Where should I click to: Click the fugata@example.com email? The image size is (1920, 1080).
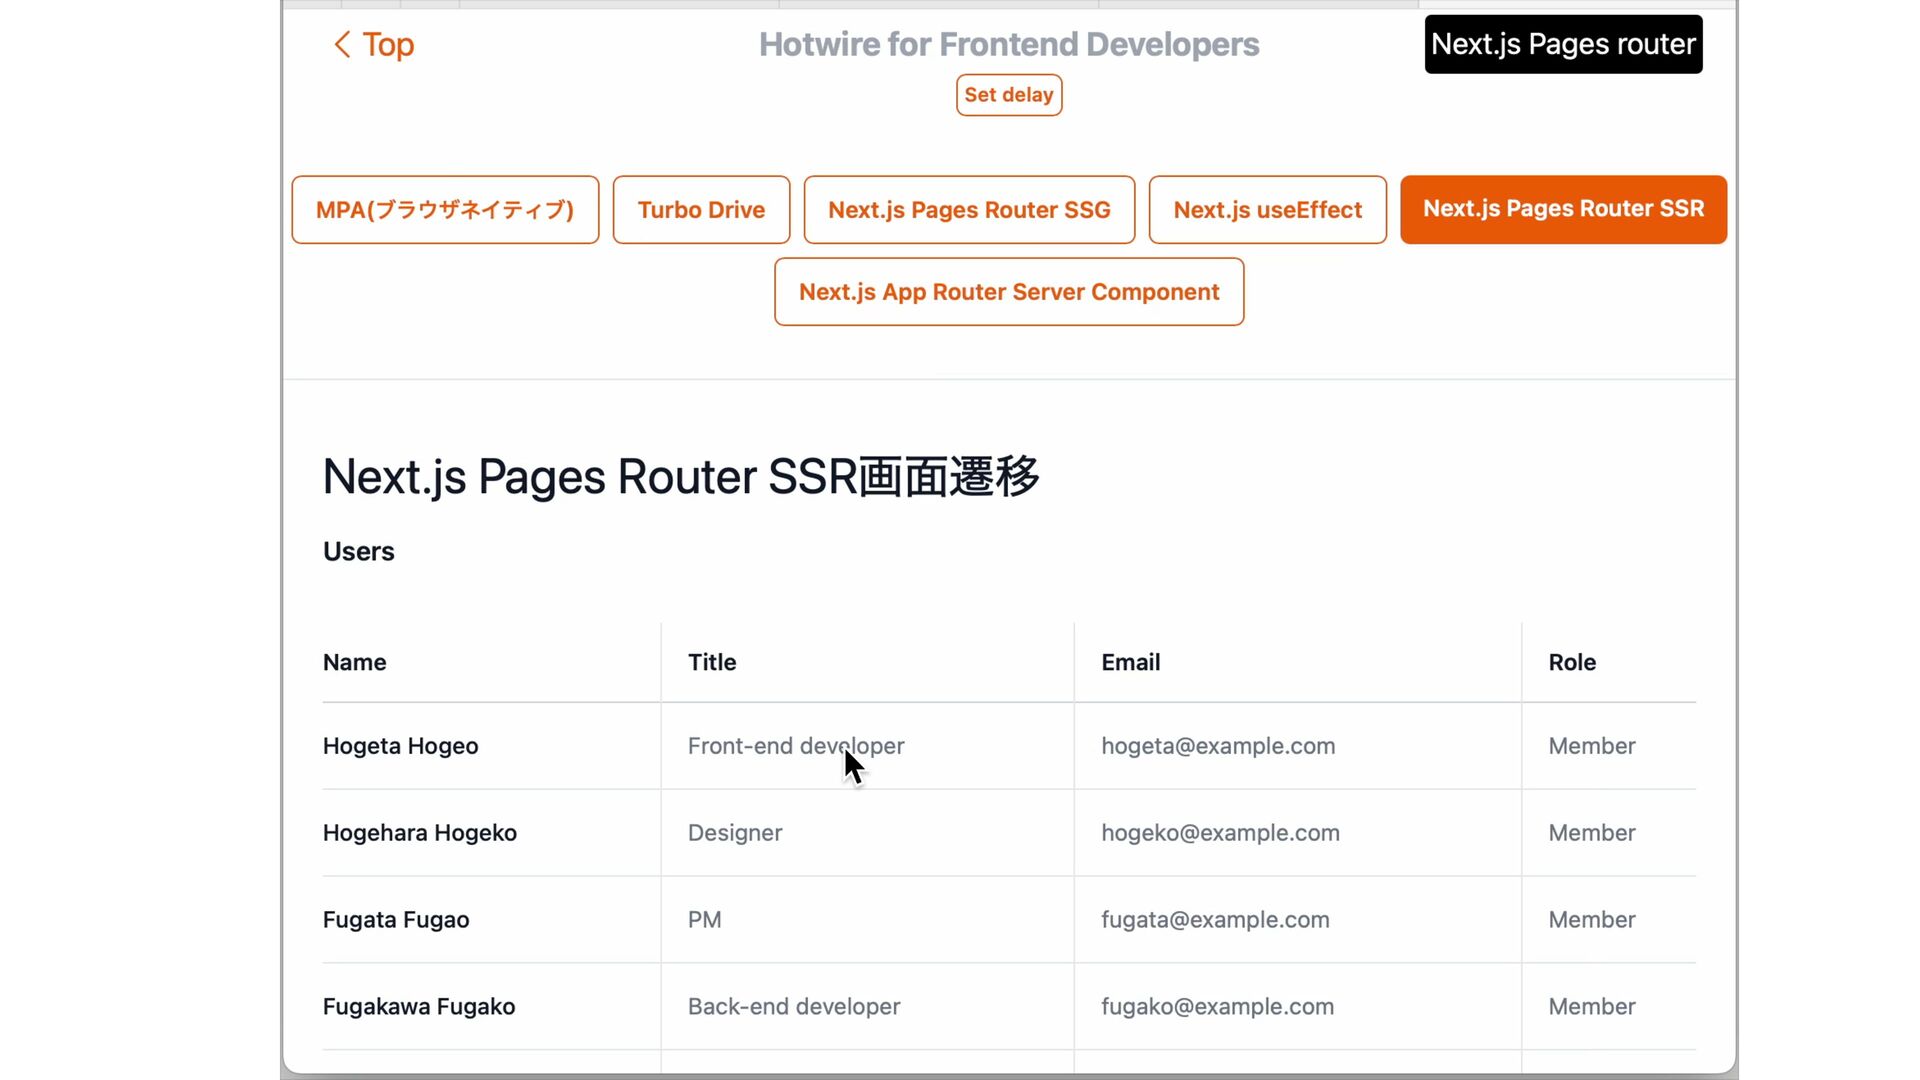pyautogui.click(x=1215, y=920)
